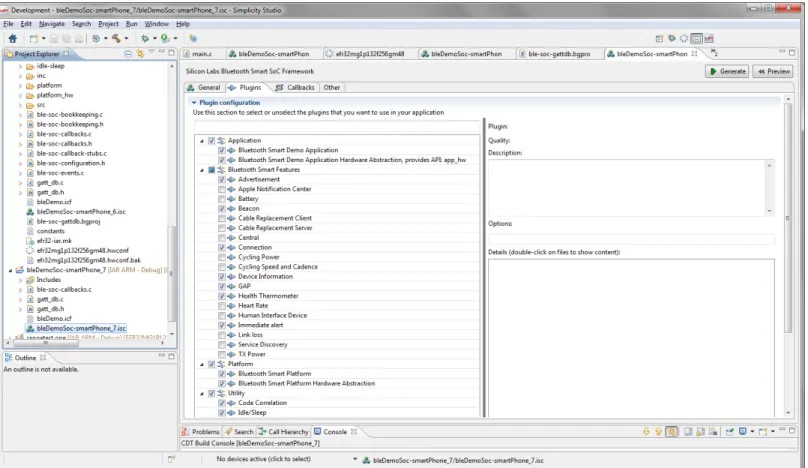Select gatt_db.c under bleDemoSoc-smartPhone_7
This screenshot has width=808, height=468.
(x=50, y=299)
